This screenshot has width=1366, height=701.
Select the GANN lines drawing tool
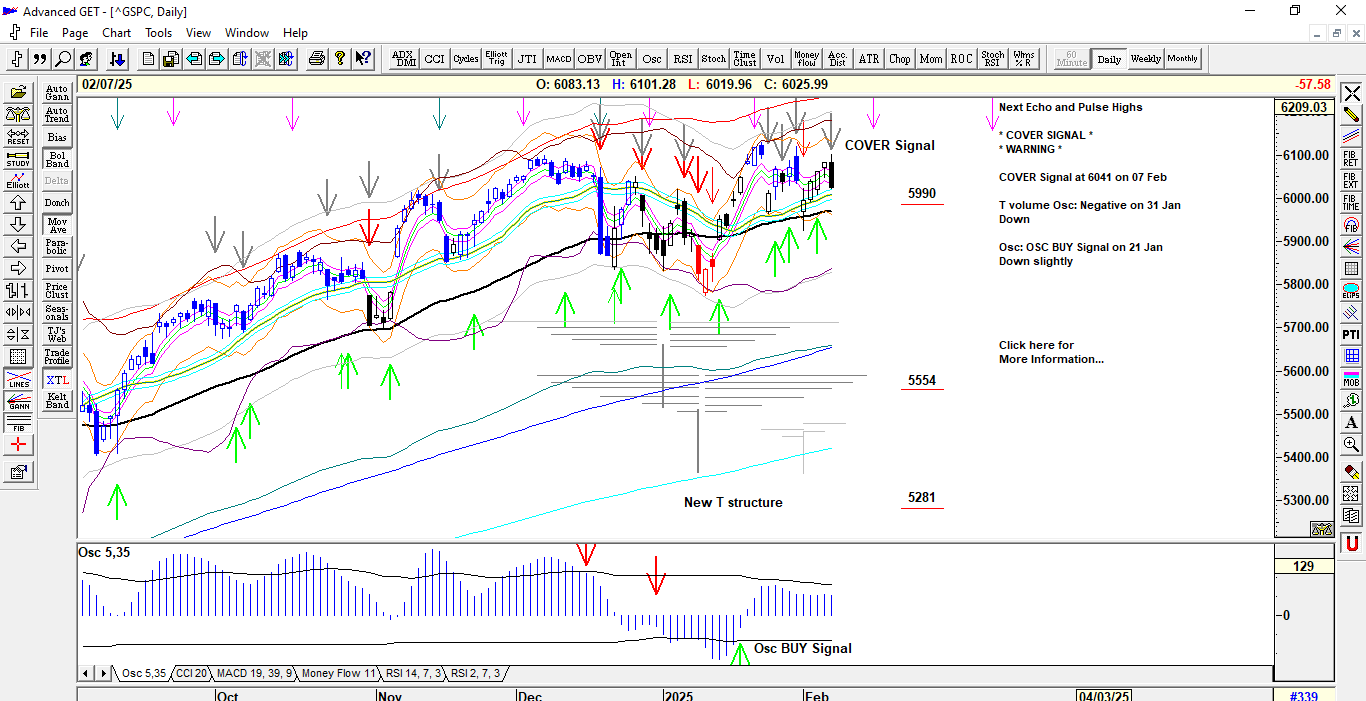pos(18,403)
